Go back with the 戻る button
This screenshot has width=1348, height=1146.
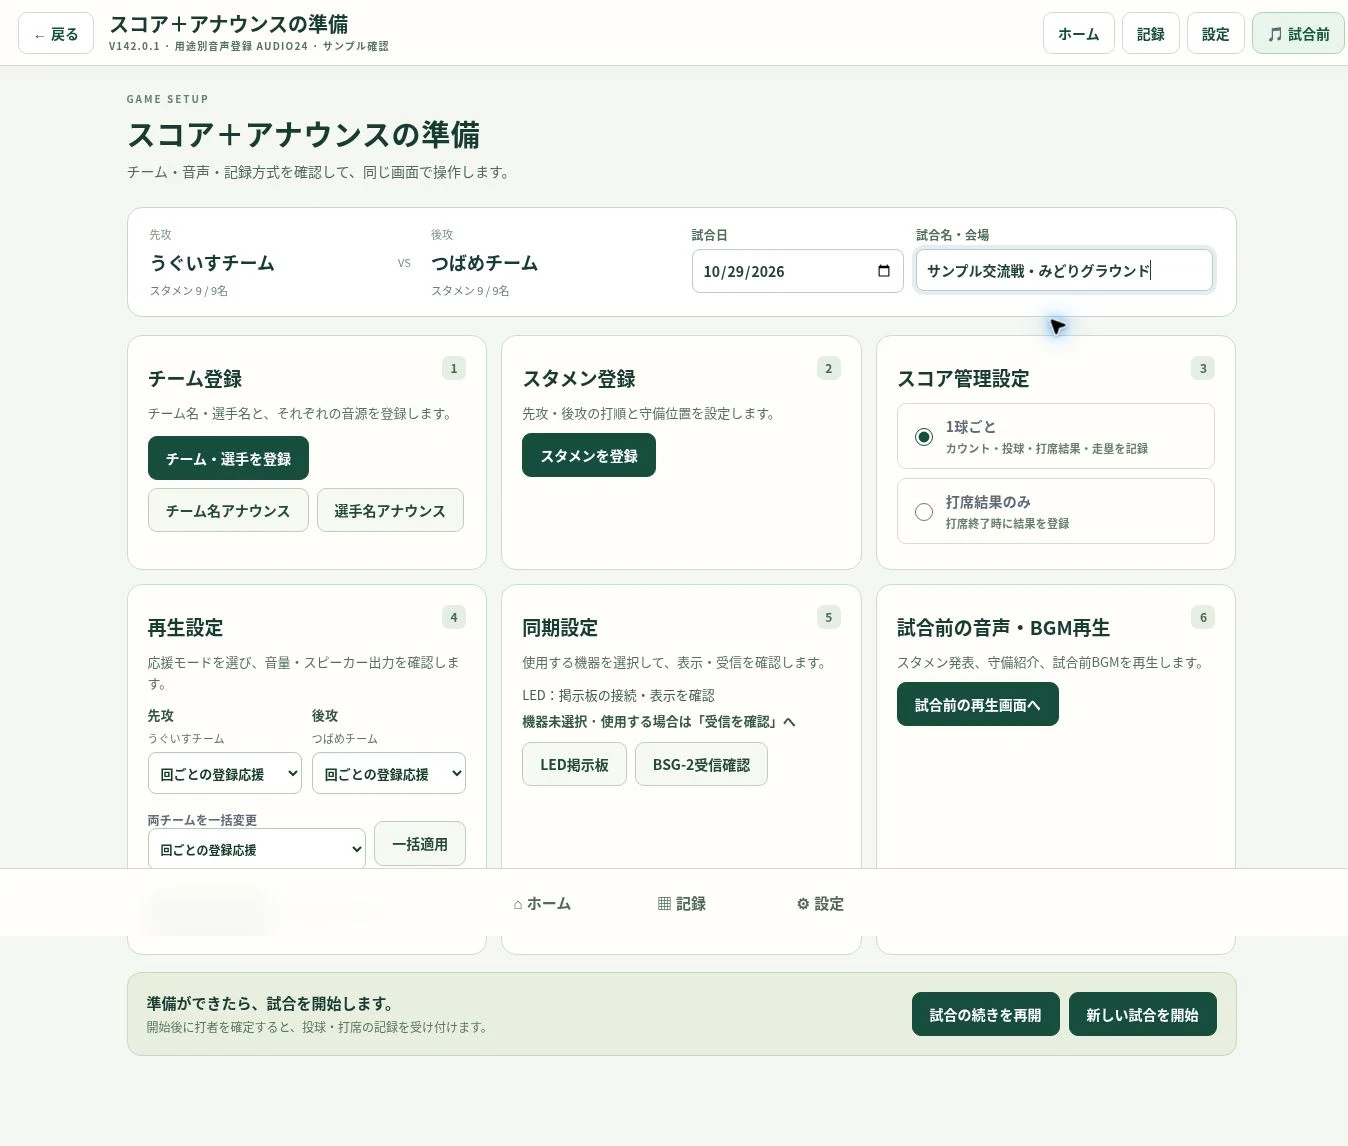coord(56,34)
